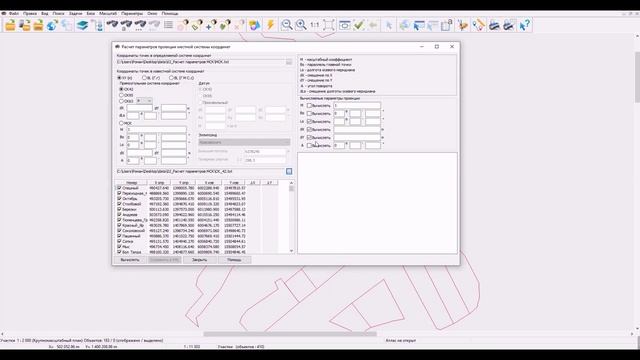Click the Закрыть button

coord(200,260)
